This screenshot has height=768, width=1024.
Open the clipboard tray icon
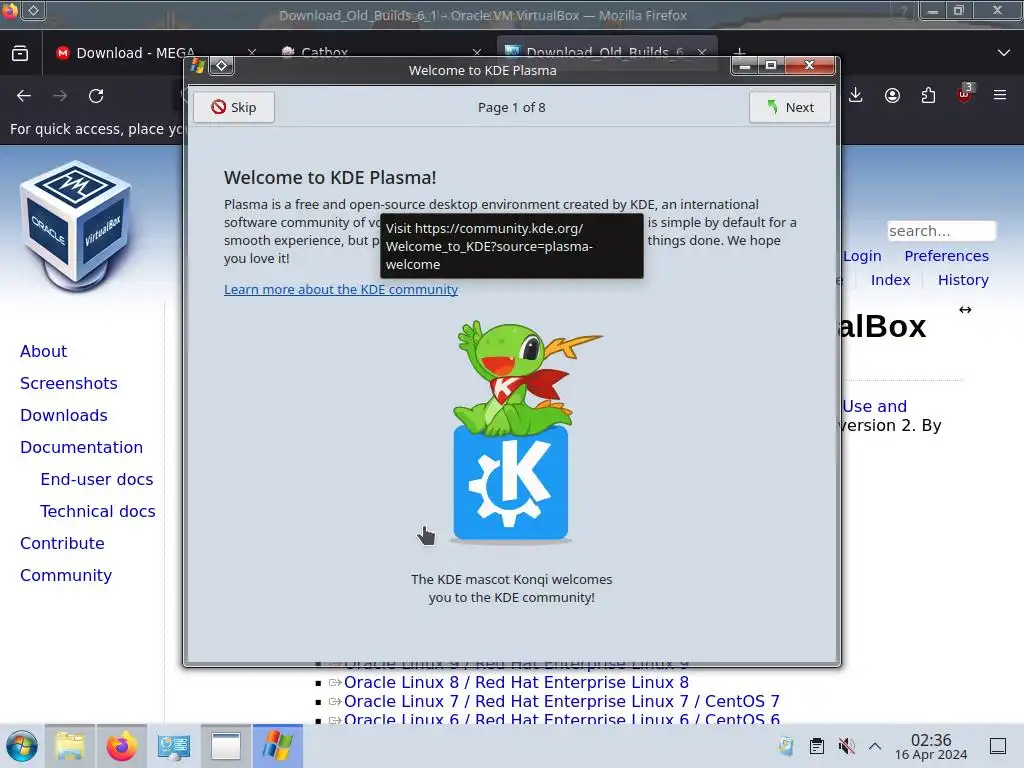click(x=816, y=746)
